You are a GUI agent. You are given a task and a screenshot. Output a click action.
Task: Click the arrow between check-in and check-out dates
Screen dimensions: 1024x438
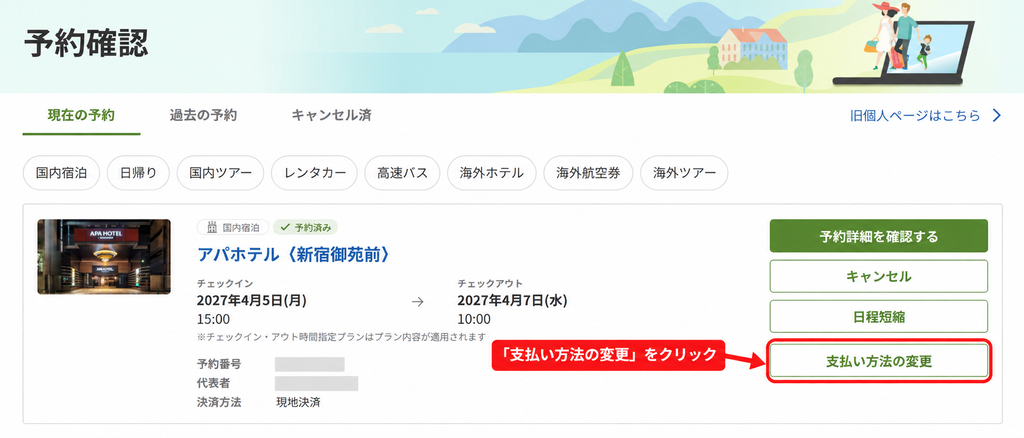click(x=418, y=302)
